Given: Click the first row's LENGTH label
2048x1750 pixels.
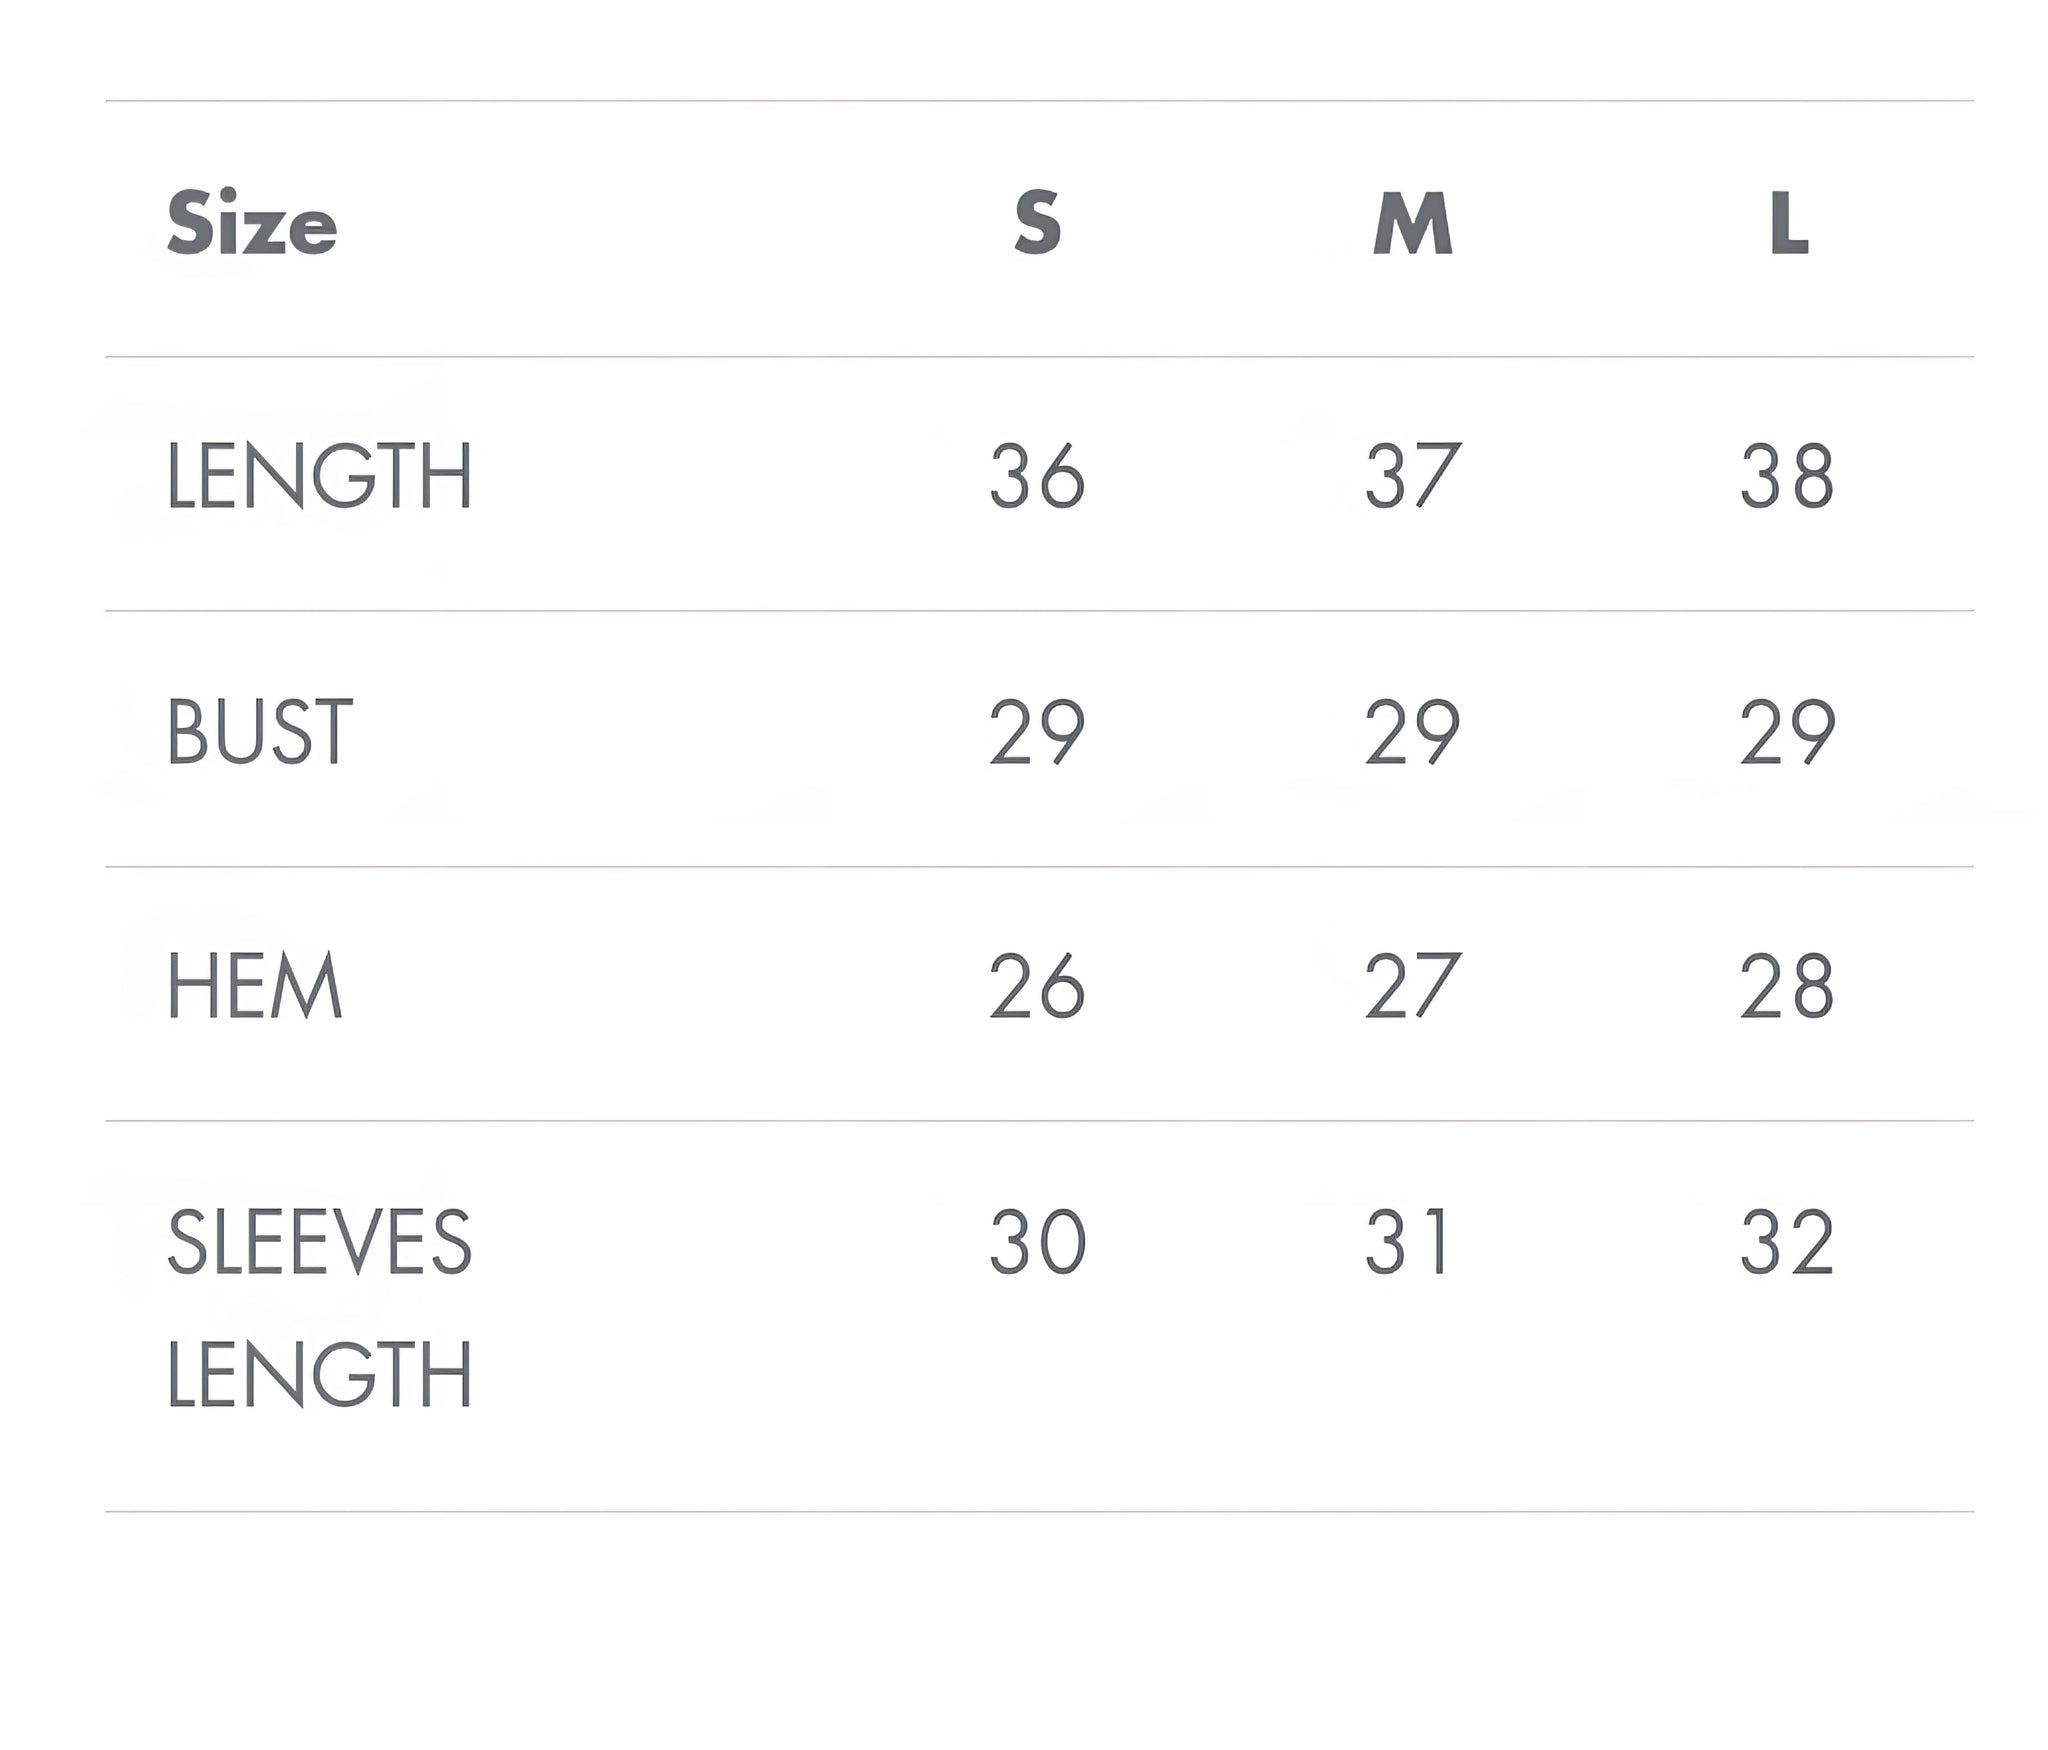Looking at the screenshot, I should (x=319, y=476).
